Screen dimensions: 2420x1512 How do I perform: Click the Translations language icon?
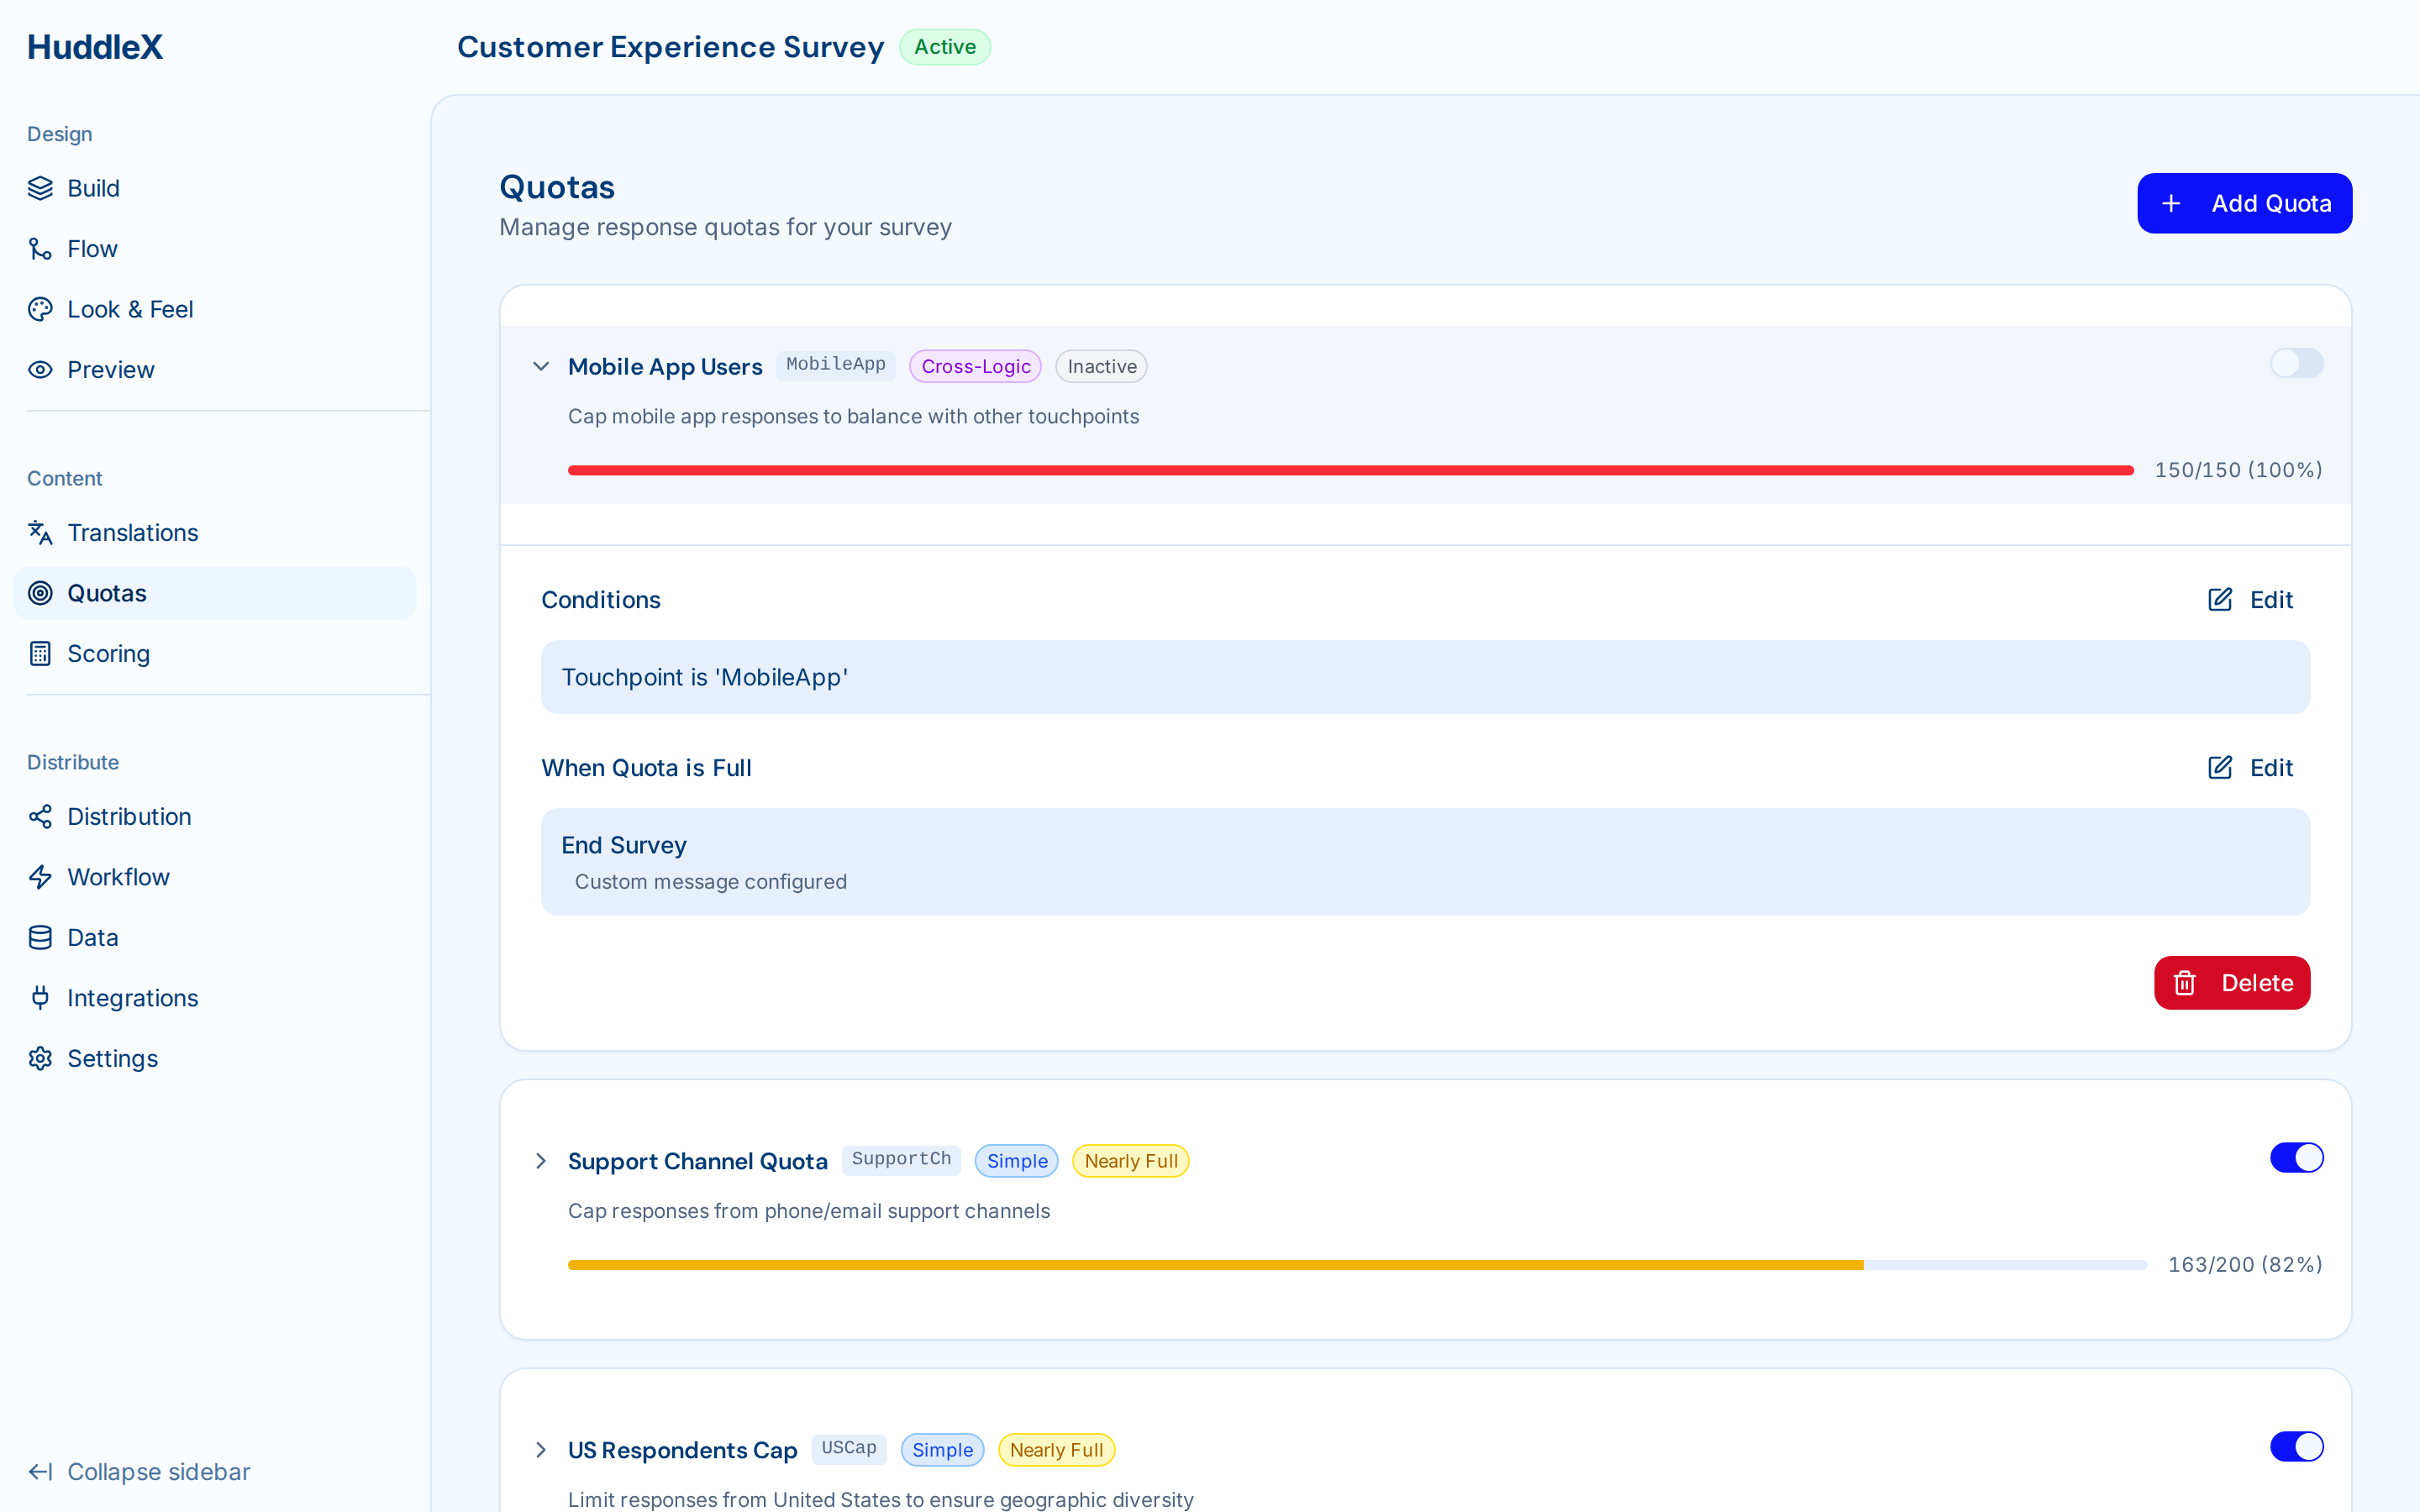click(x=40, y=533)
